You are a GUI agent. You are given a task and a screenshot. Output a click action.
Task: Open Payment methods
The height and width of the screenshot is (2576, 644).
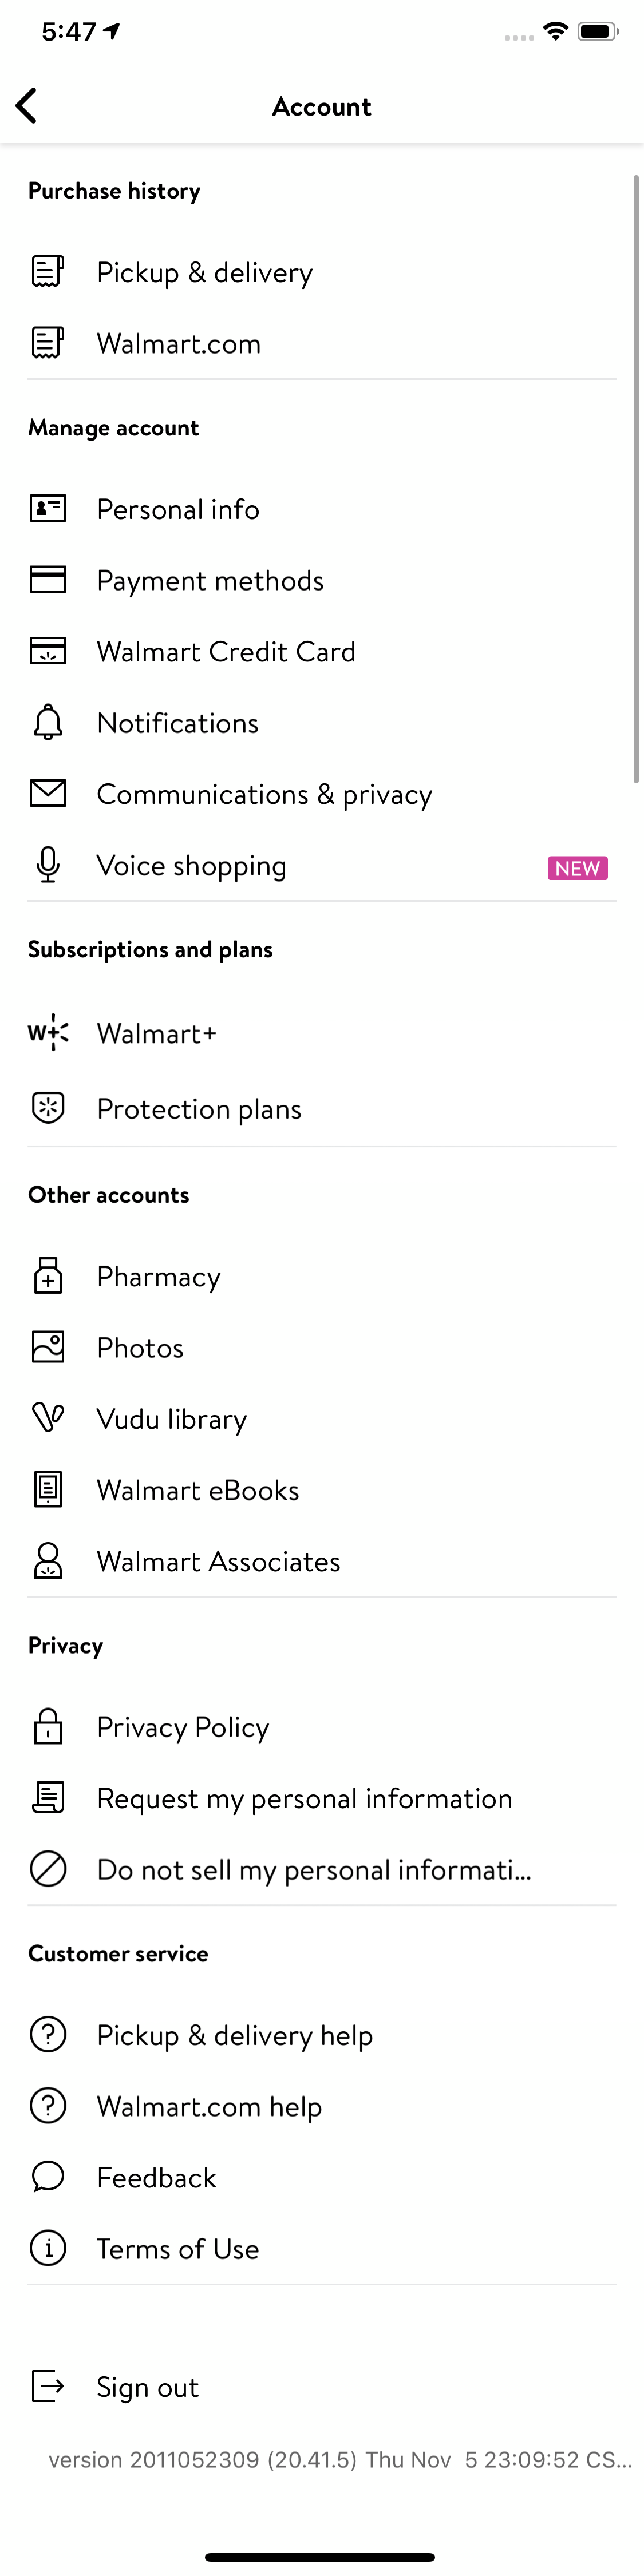click(210, 580)
